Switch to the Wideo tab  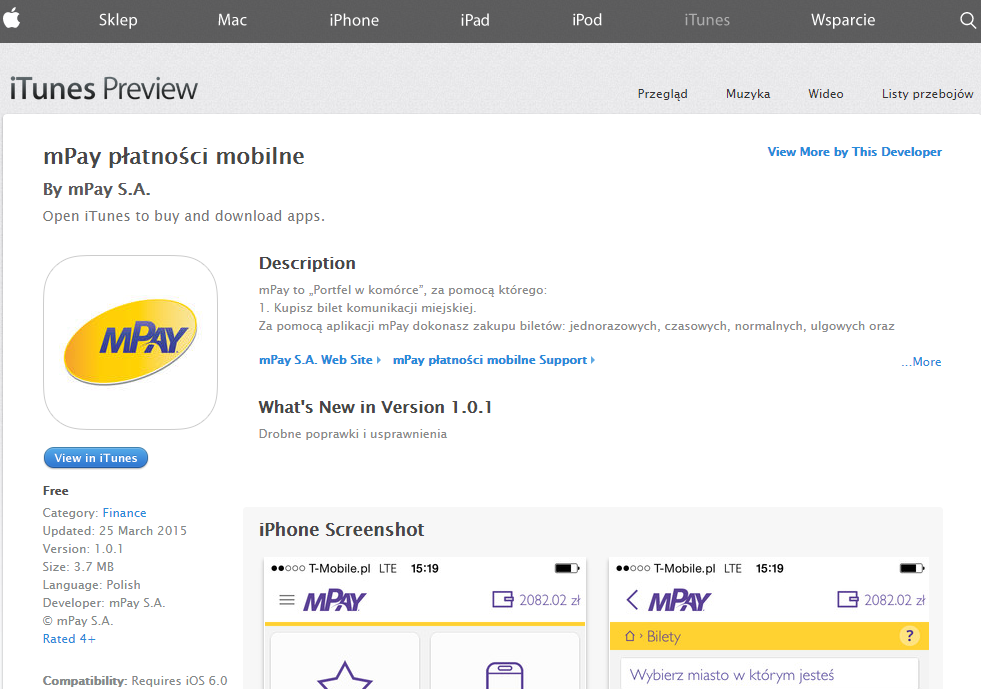click(825, 94)
